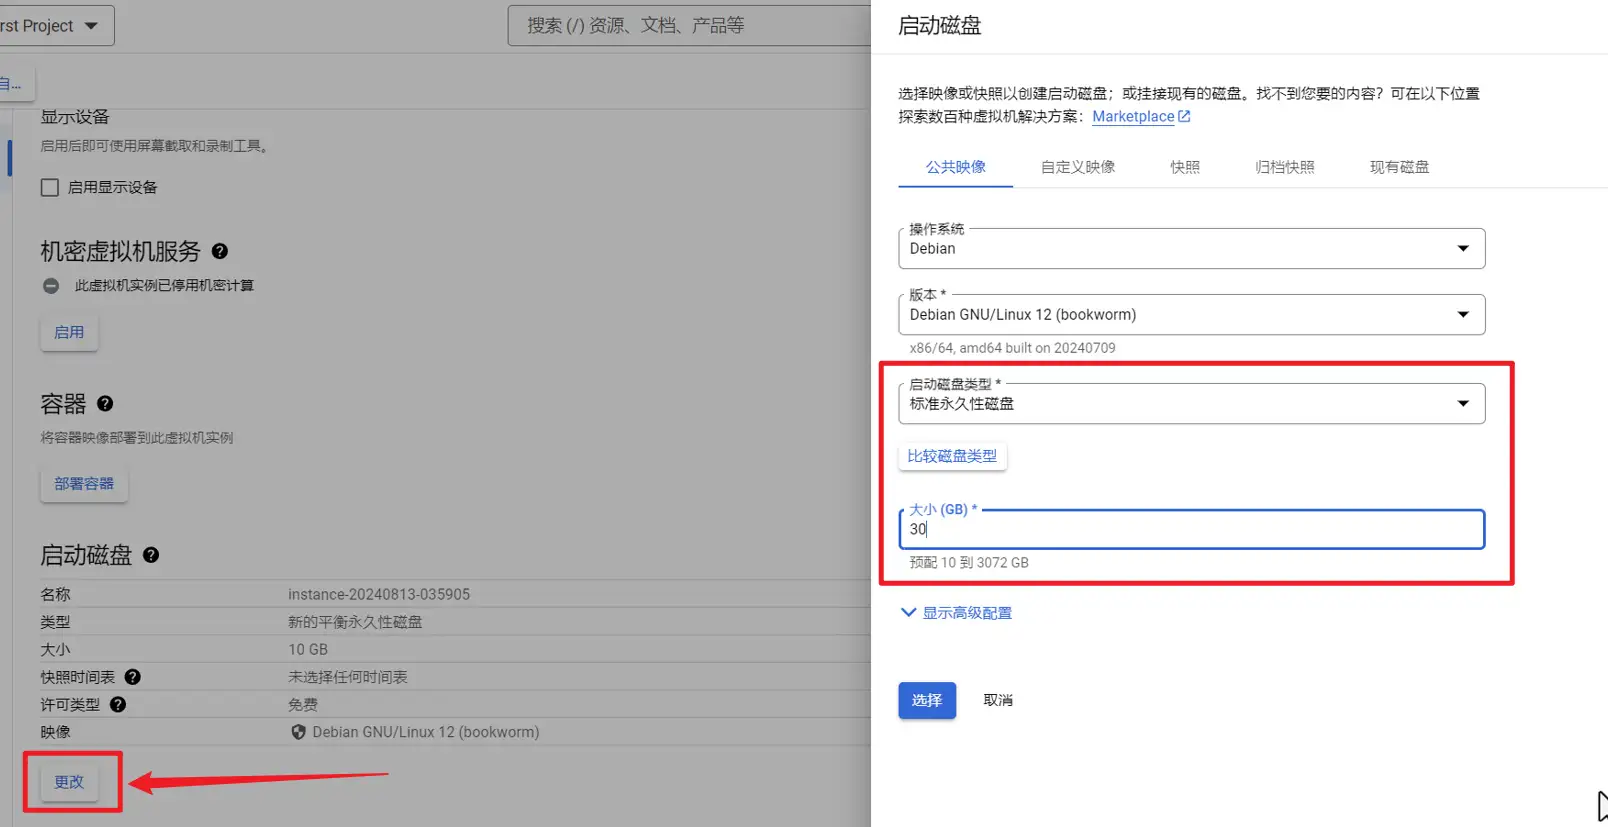Click the external link icon after Marketplace
The width and height of the screenshot is (1608, 827).
coord(1185,116)
